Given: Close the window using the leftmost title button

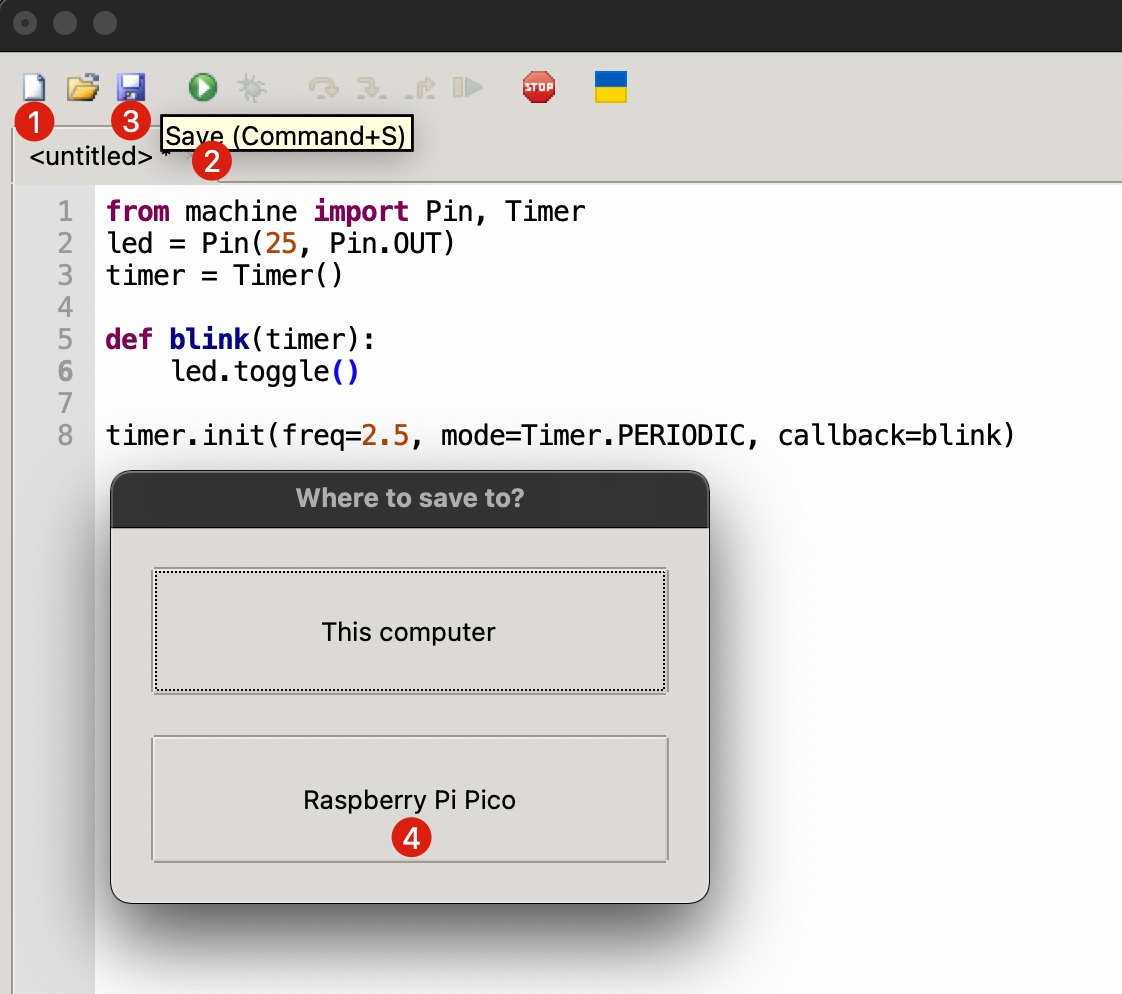Looking at the screenshot, I should 26,23.
